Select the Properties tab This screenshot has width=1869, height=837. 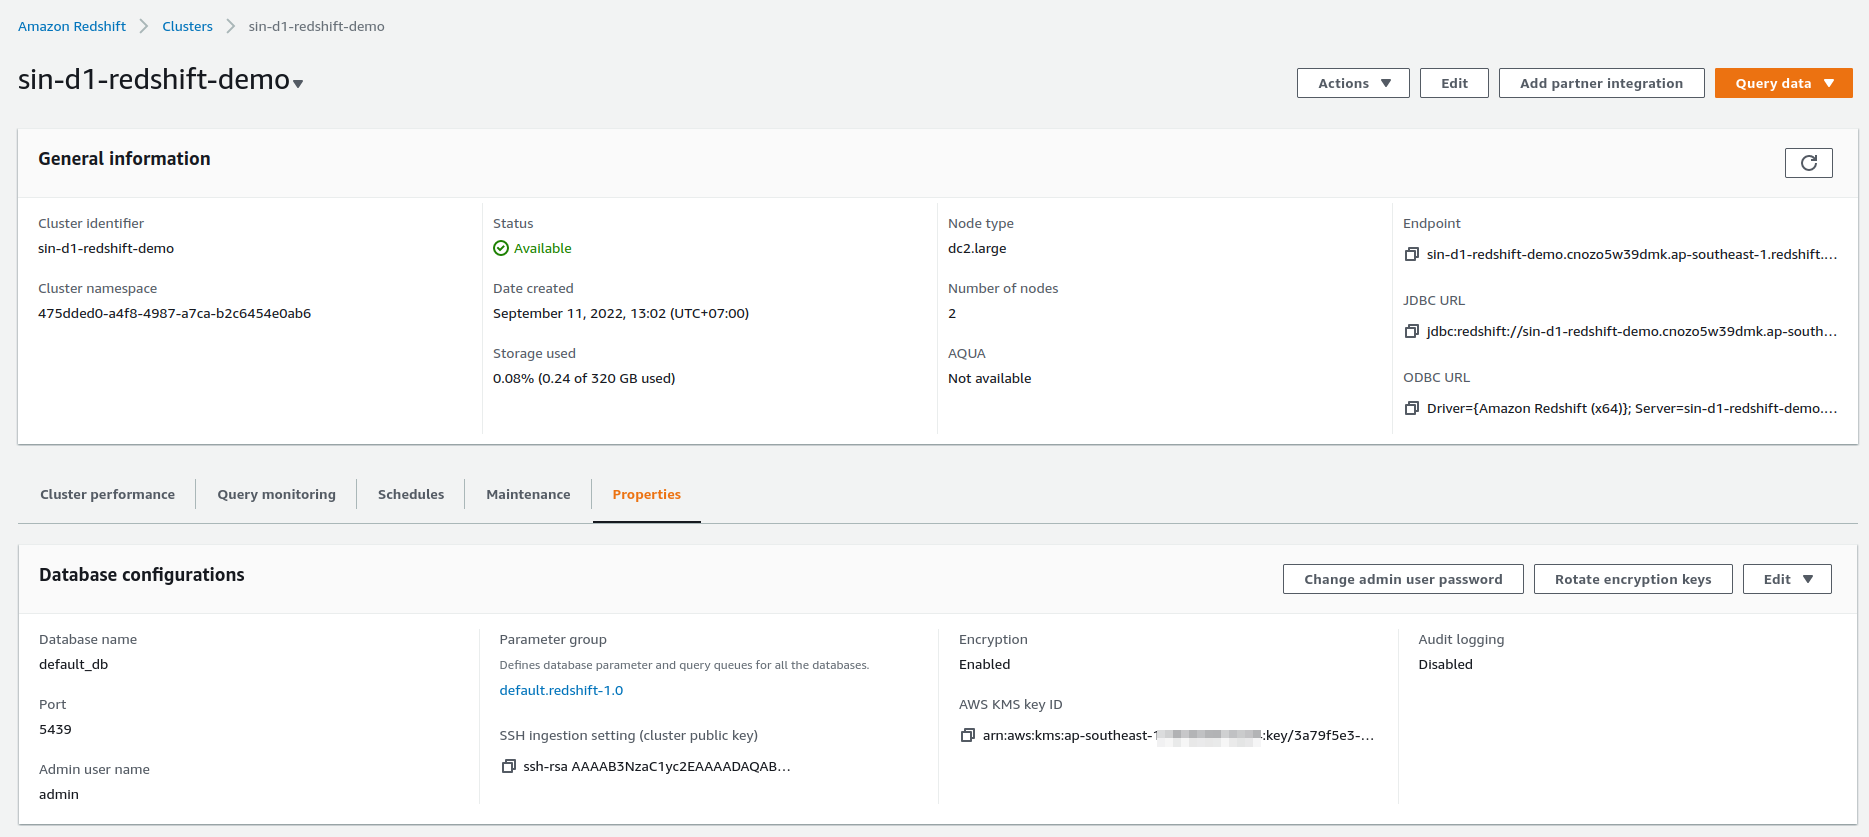646,494
